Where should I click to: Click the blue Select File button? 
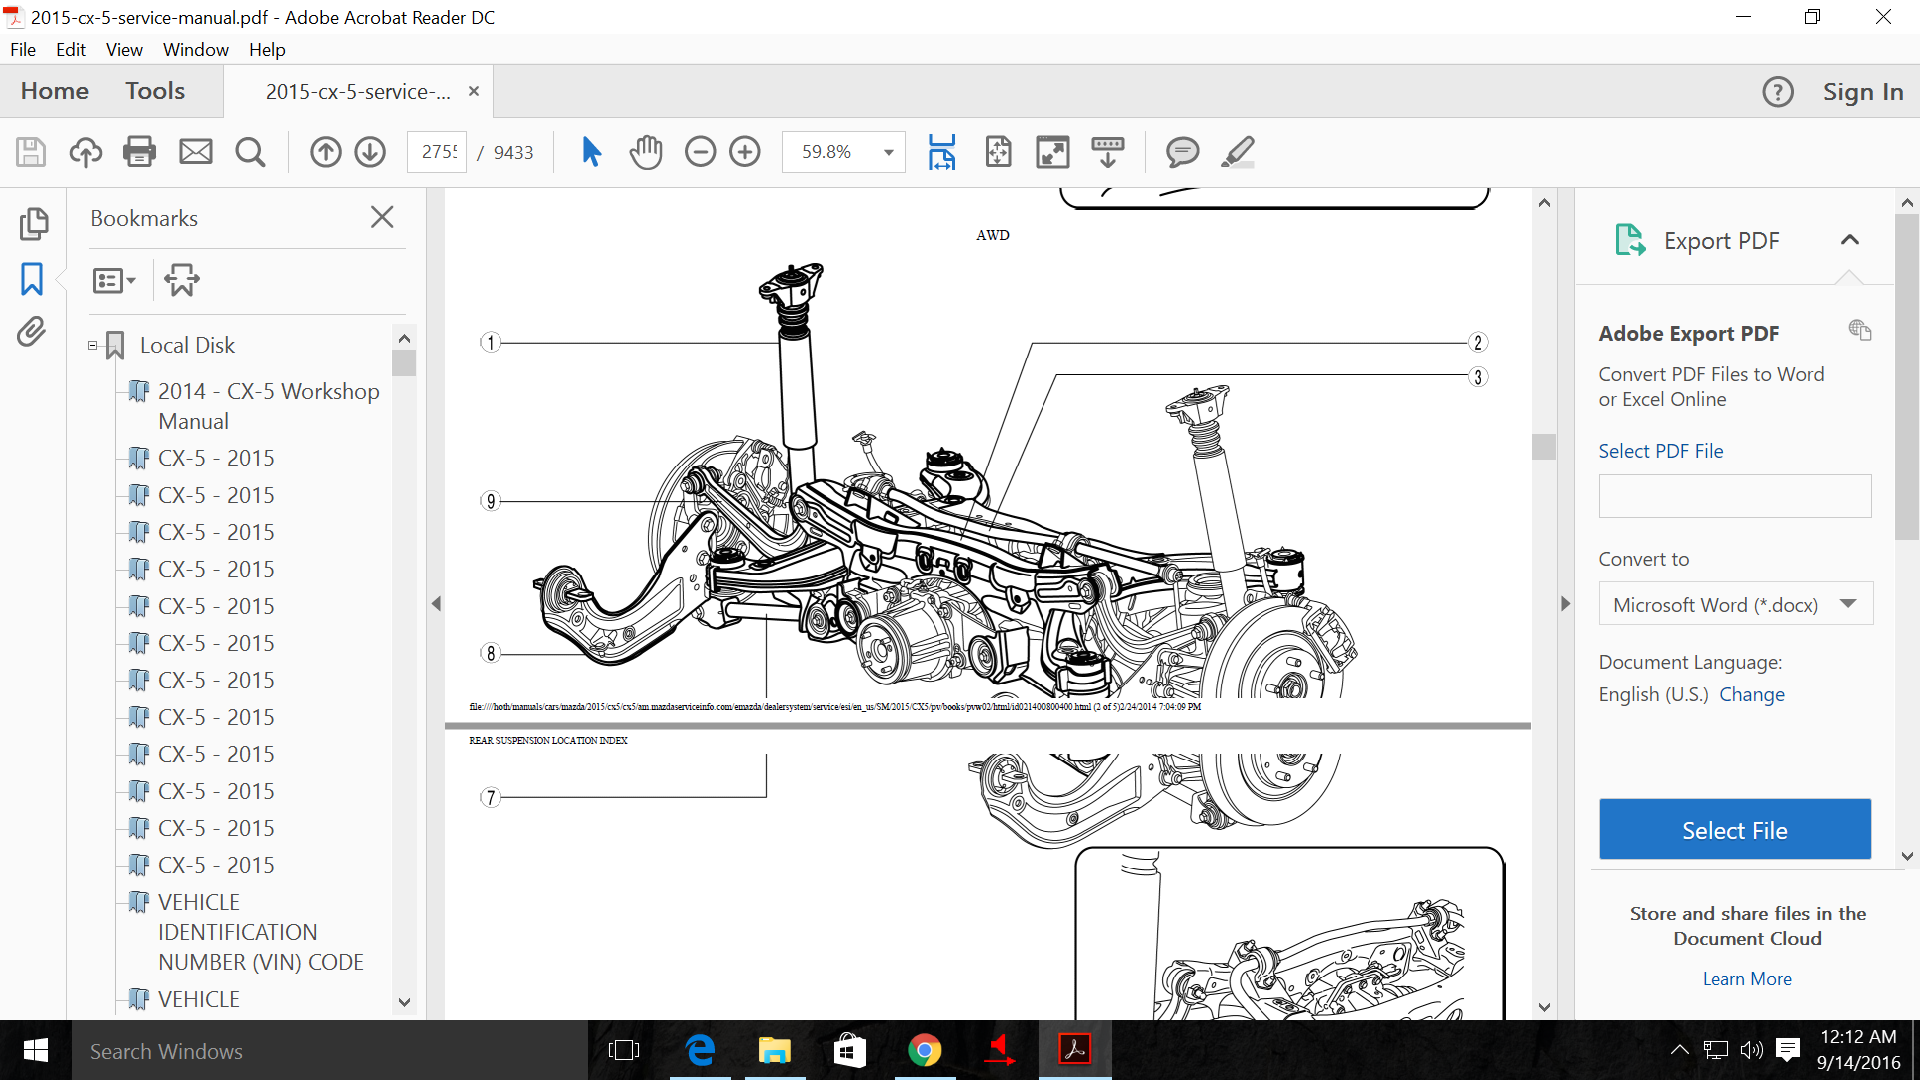1735,829
